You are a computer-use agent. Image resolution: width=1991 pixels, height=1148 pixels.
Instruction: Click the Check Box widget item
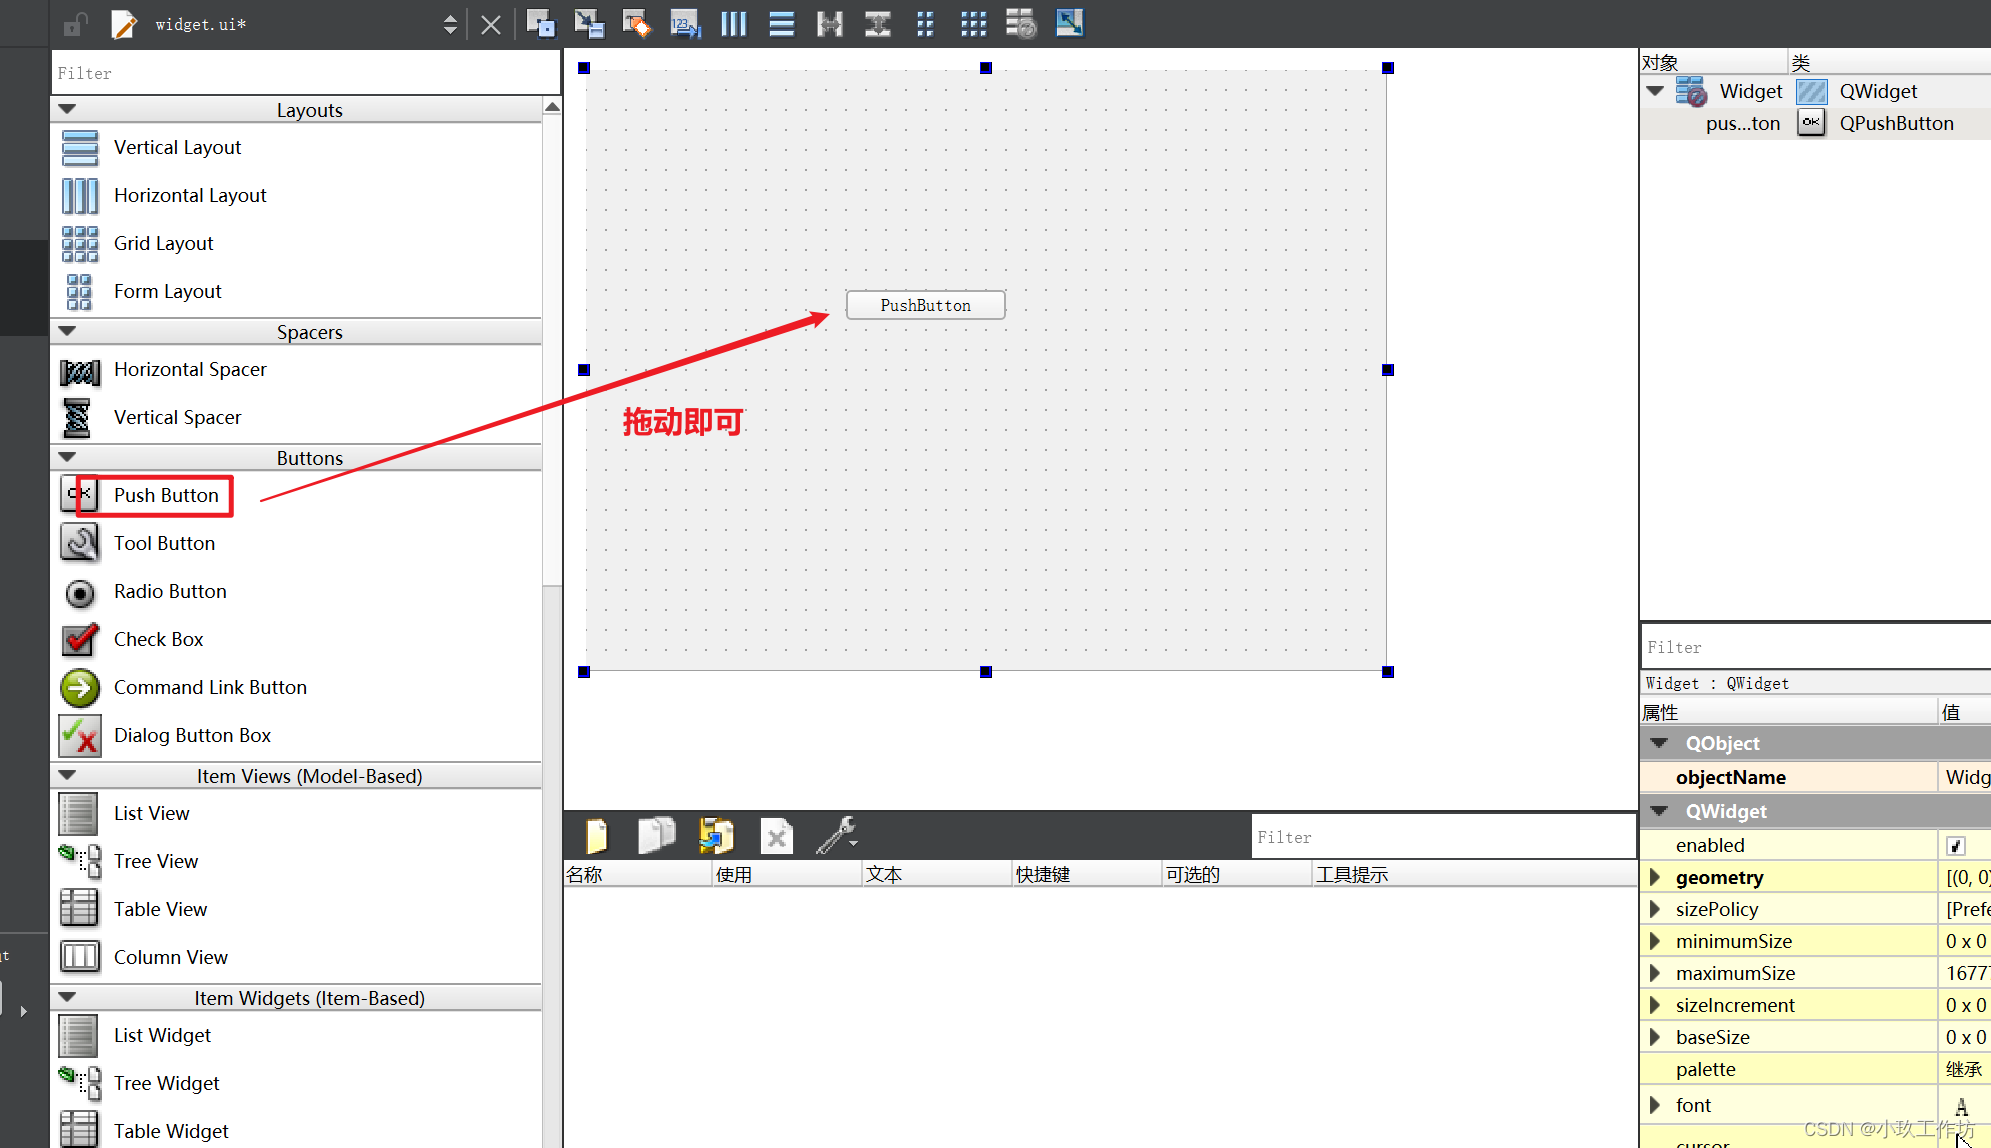pyautogui.click(x=159, y=638)
